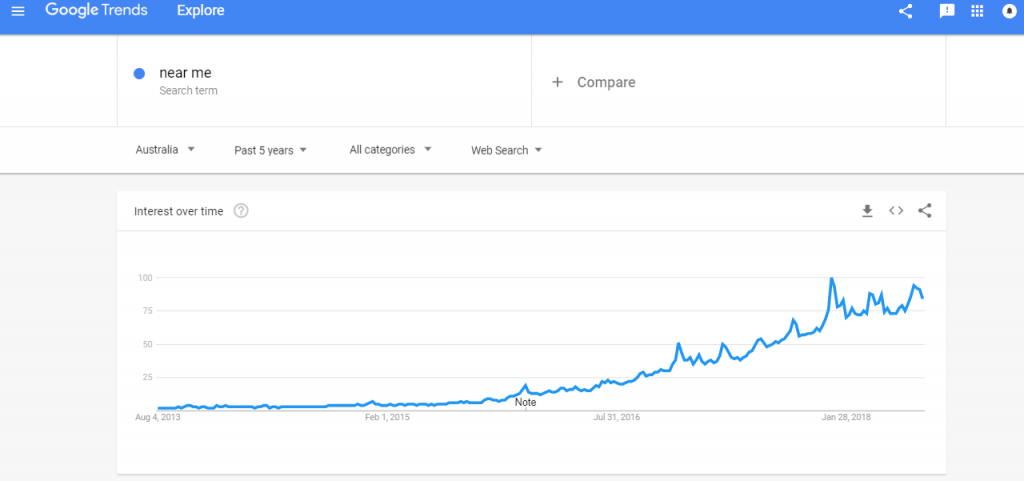The height and width of the screenshot is (481, 1024).
Task: Share the Interest over time chart
Action: 925,211
